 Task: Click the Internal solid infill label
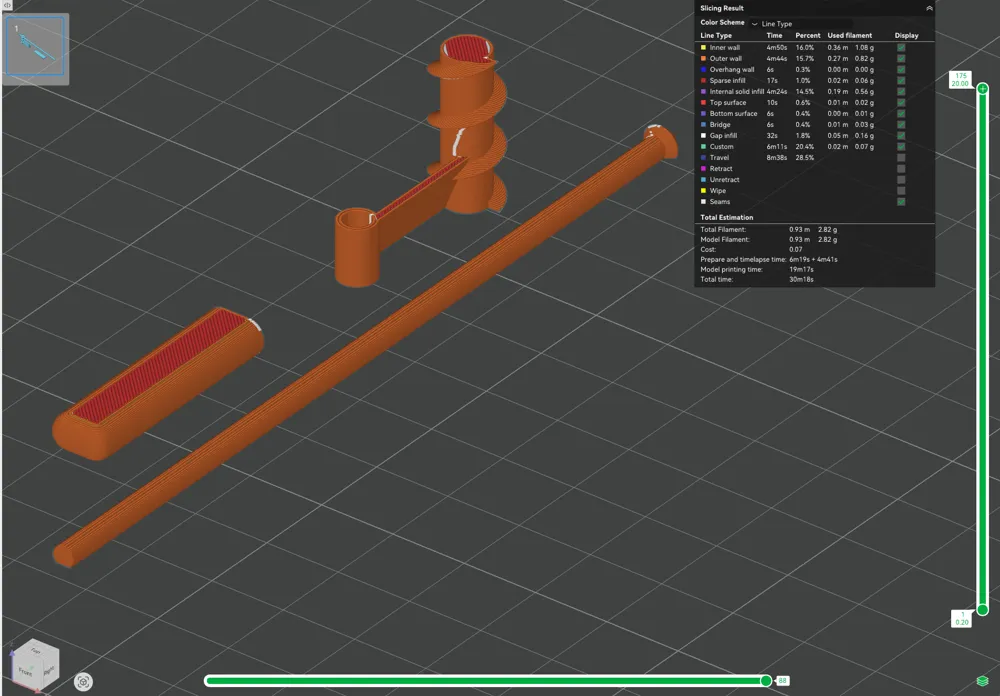[737, 91]
